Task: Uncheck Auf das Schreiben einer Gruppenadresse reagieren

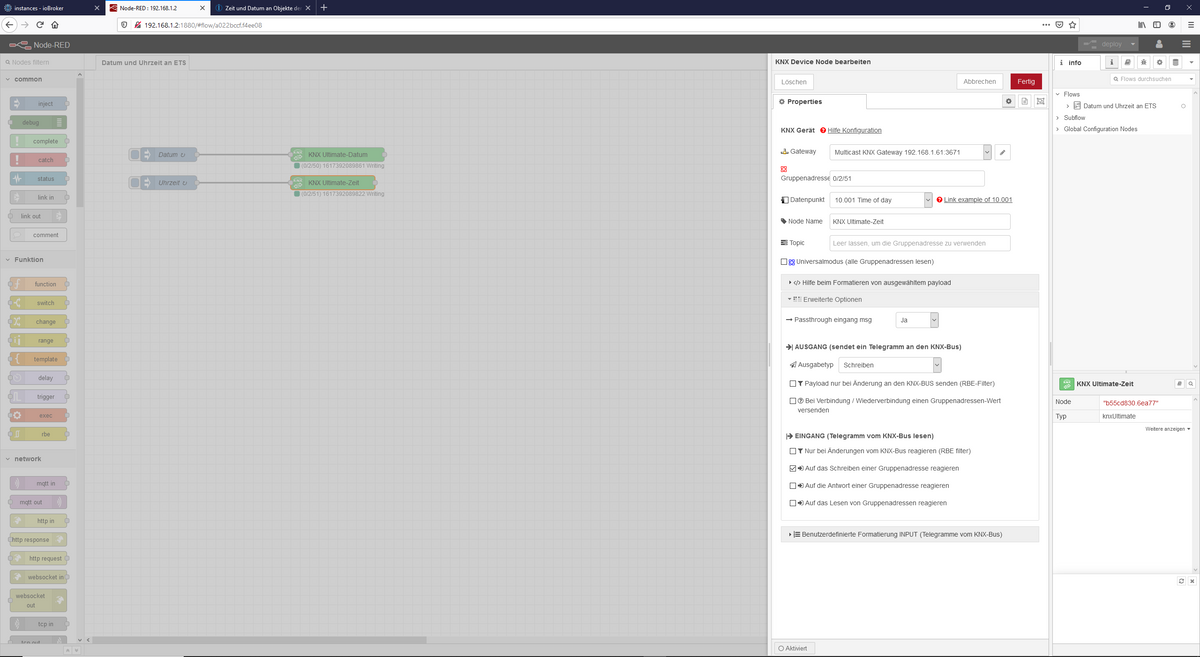Action: (793, 468)
